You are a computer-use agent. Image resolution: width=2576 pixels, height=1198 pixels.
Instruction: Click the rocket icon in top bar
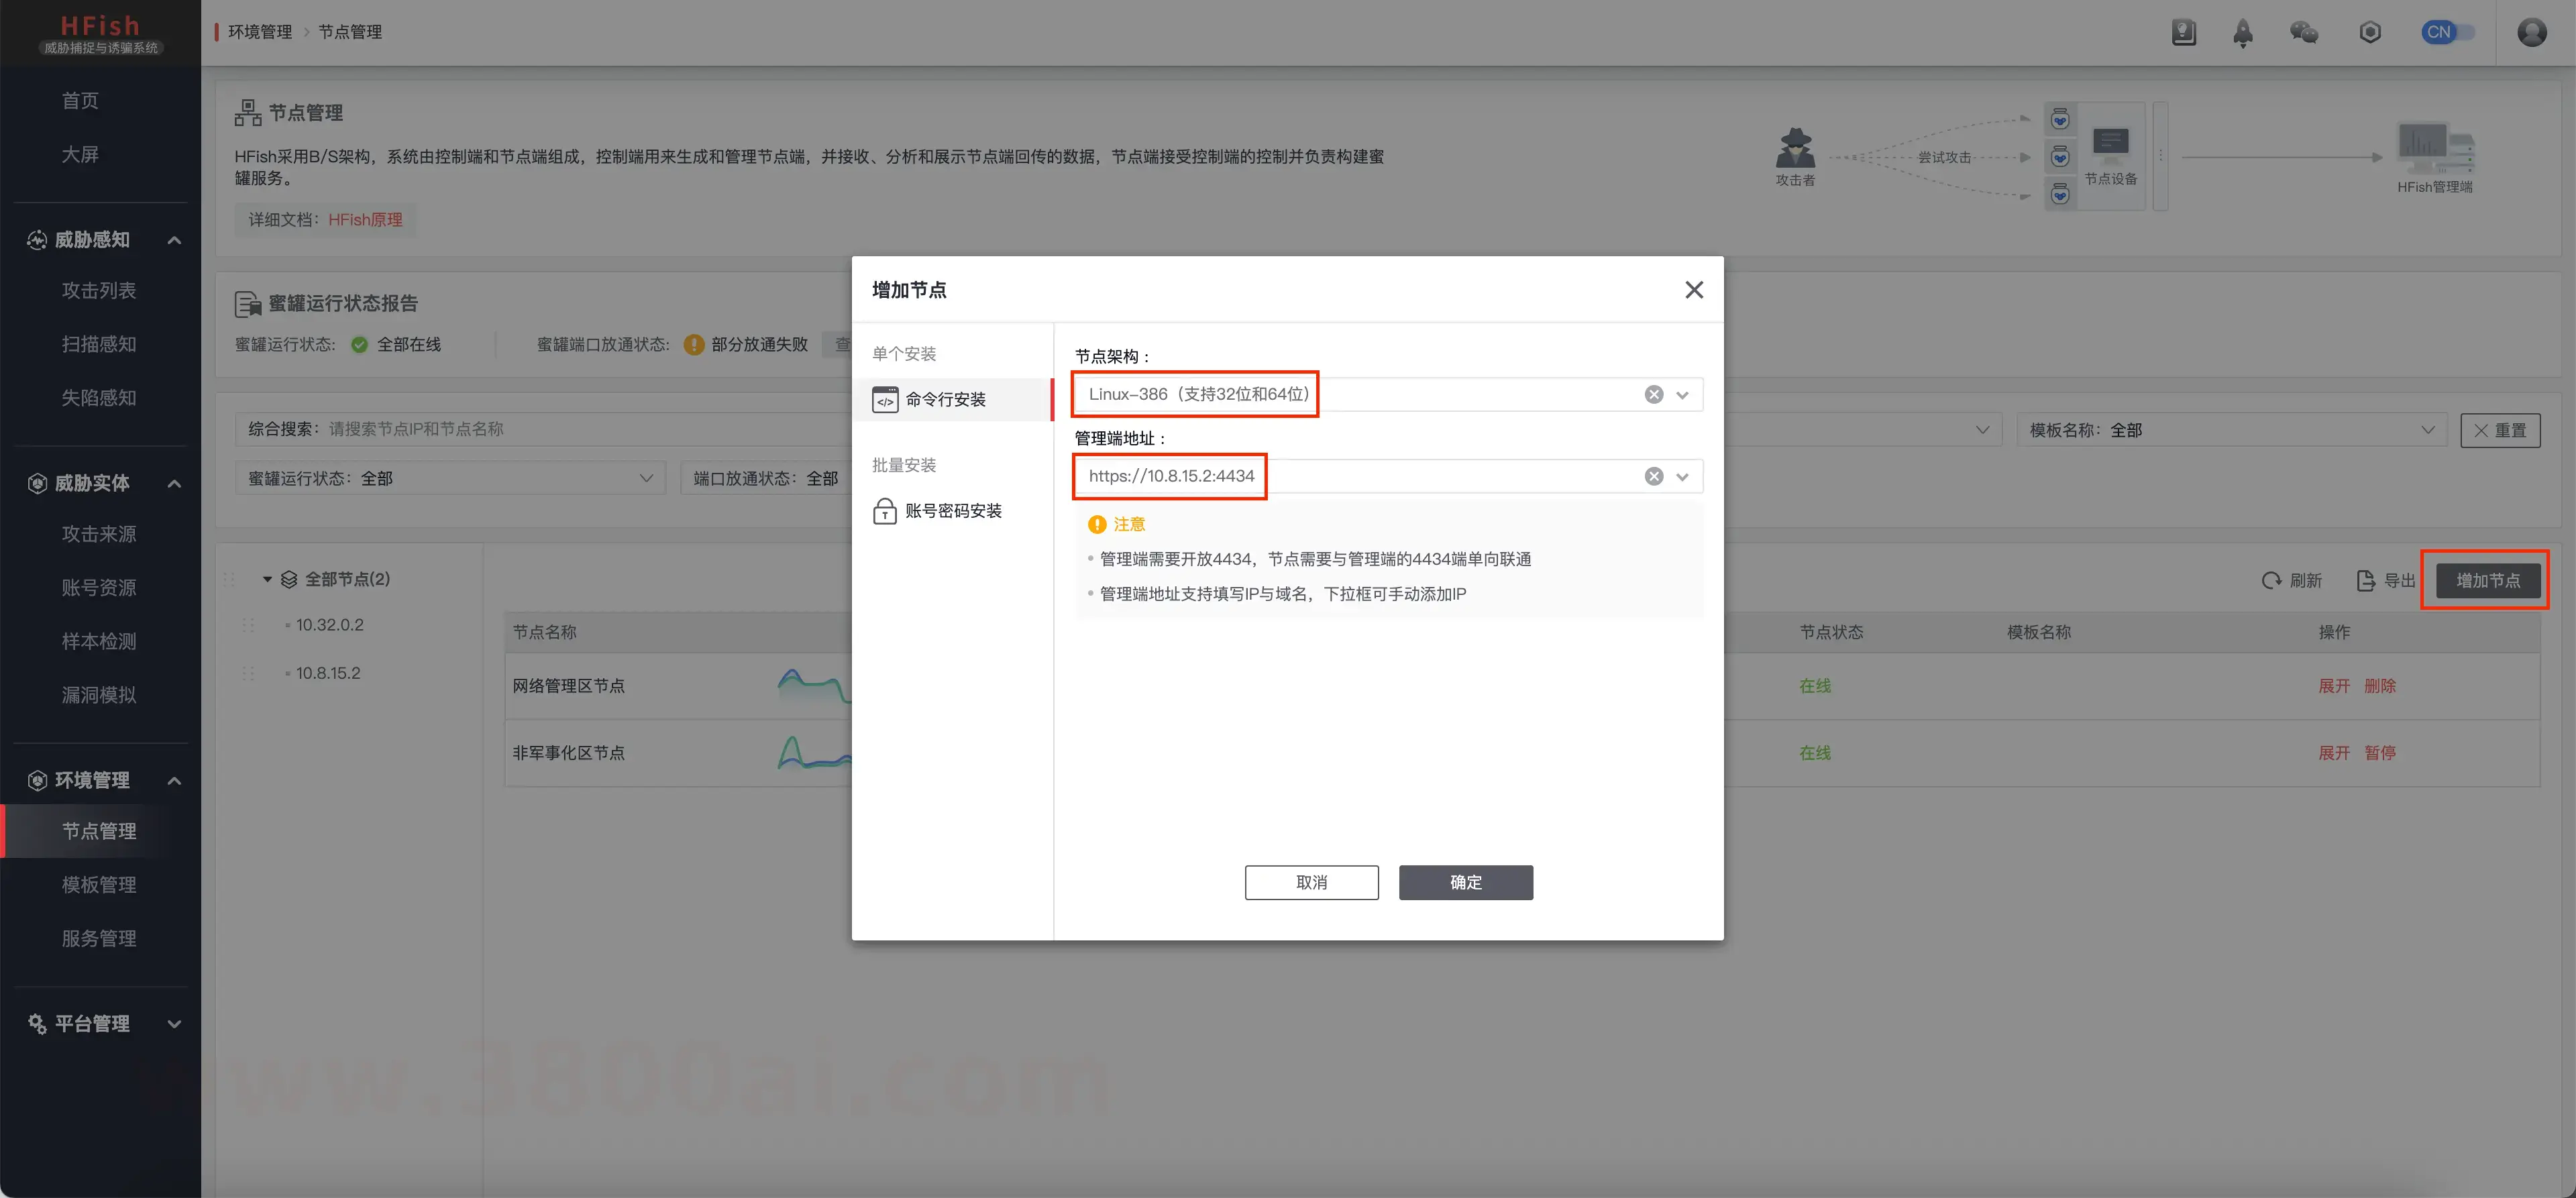coord(2243,33)
